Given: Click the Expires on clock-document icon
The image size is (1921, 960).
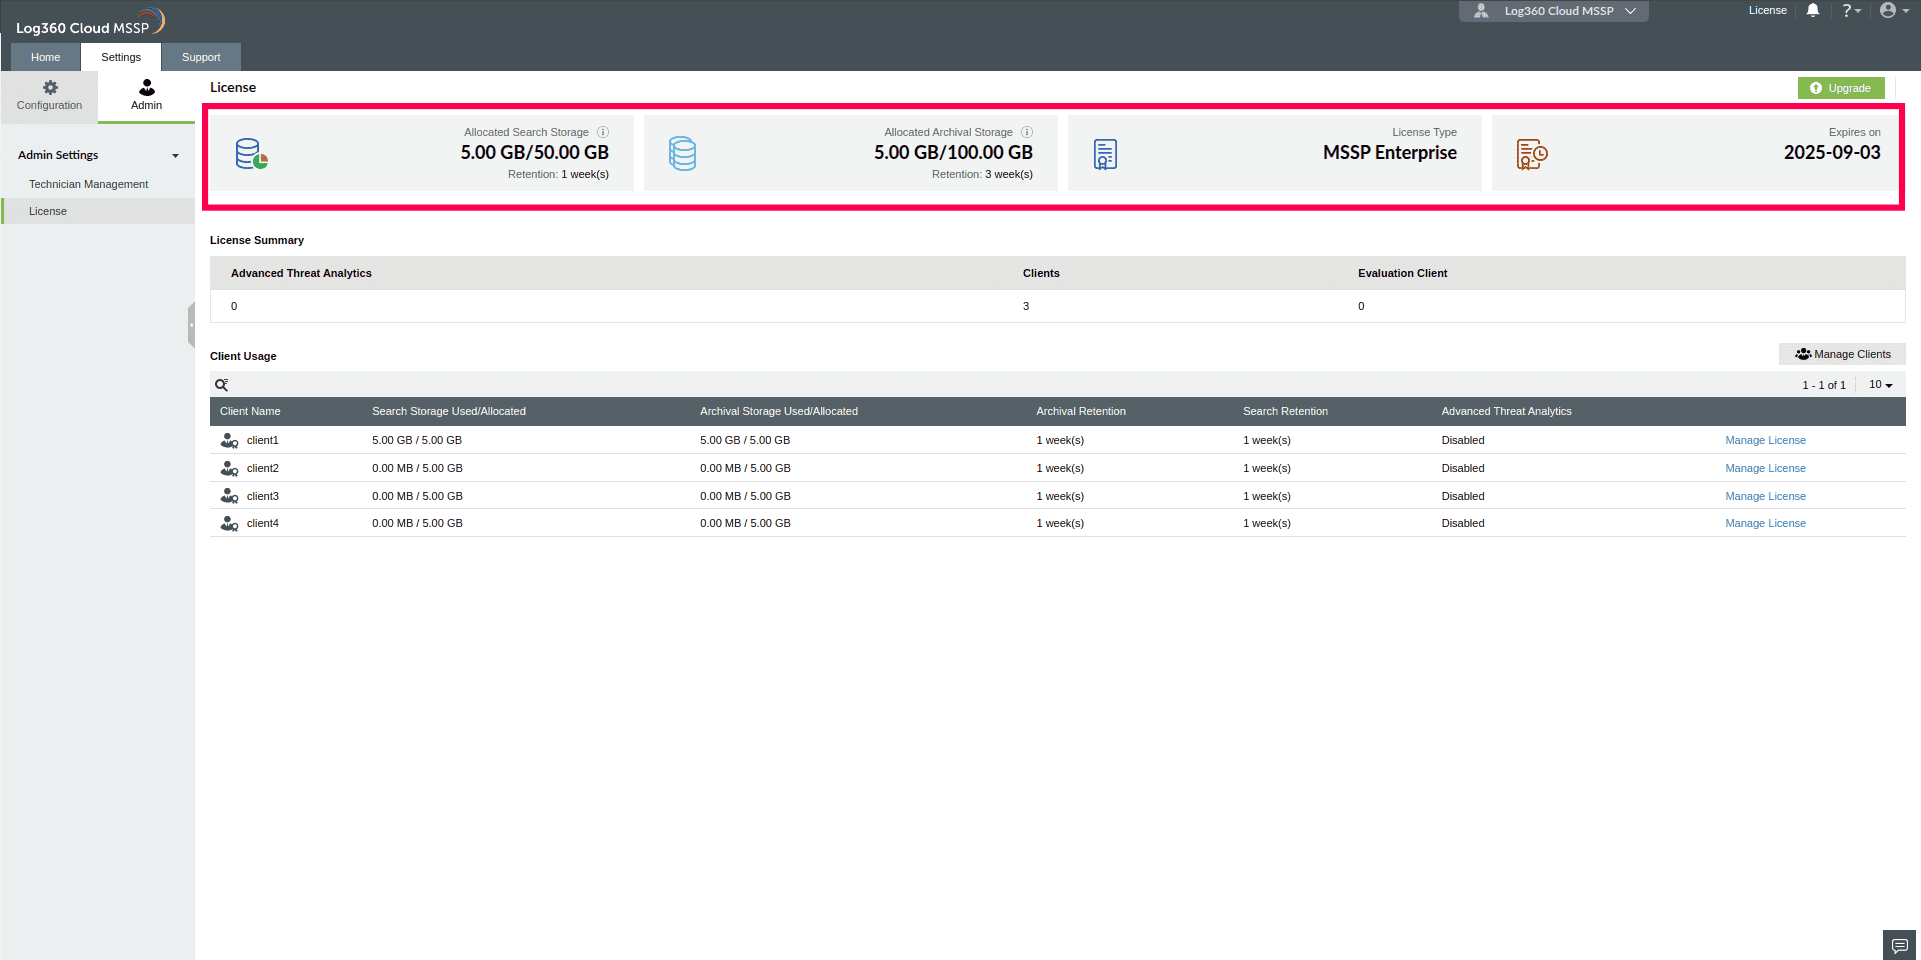Looking at the screenshot, I should [x=1532, y=154].
